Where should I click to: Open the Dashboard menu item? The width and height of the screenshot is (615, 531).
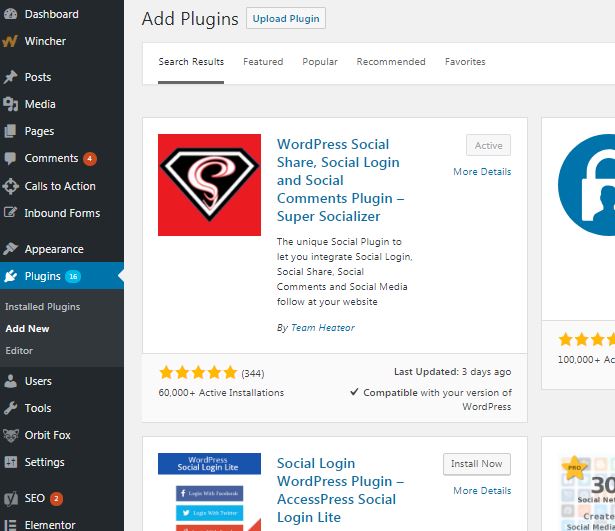point(51,14)
